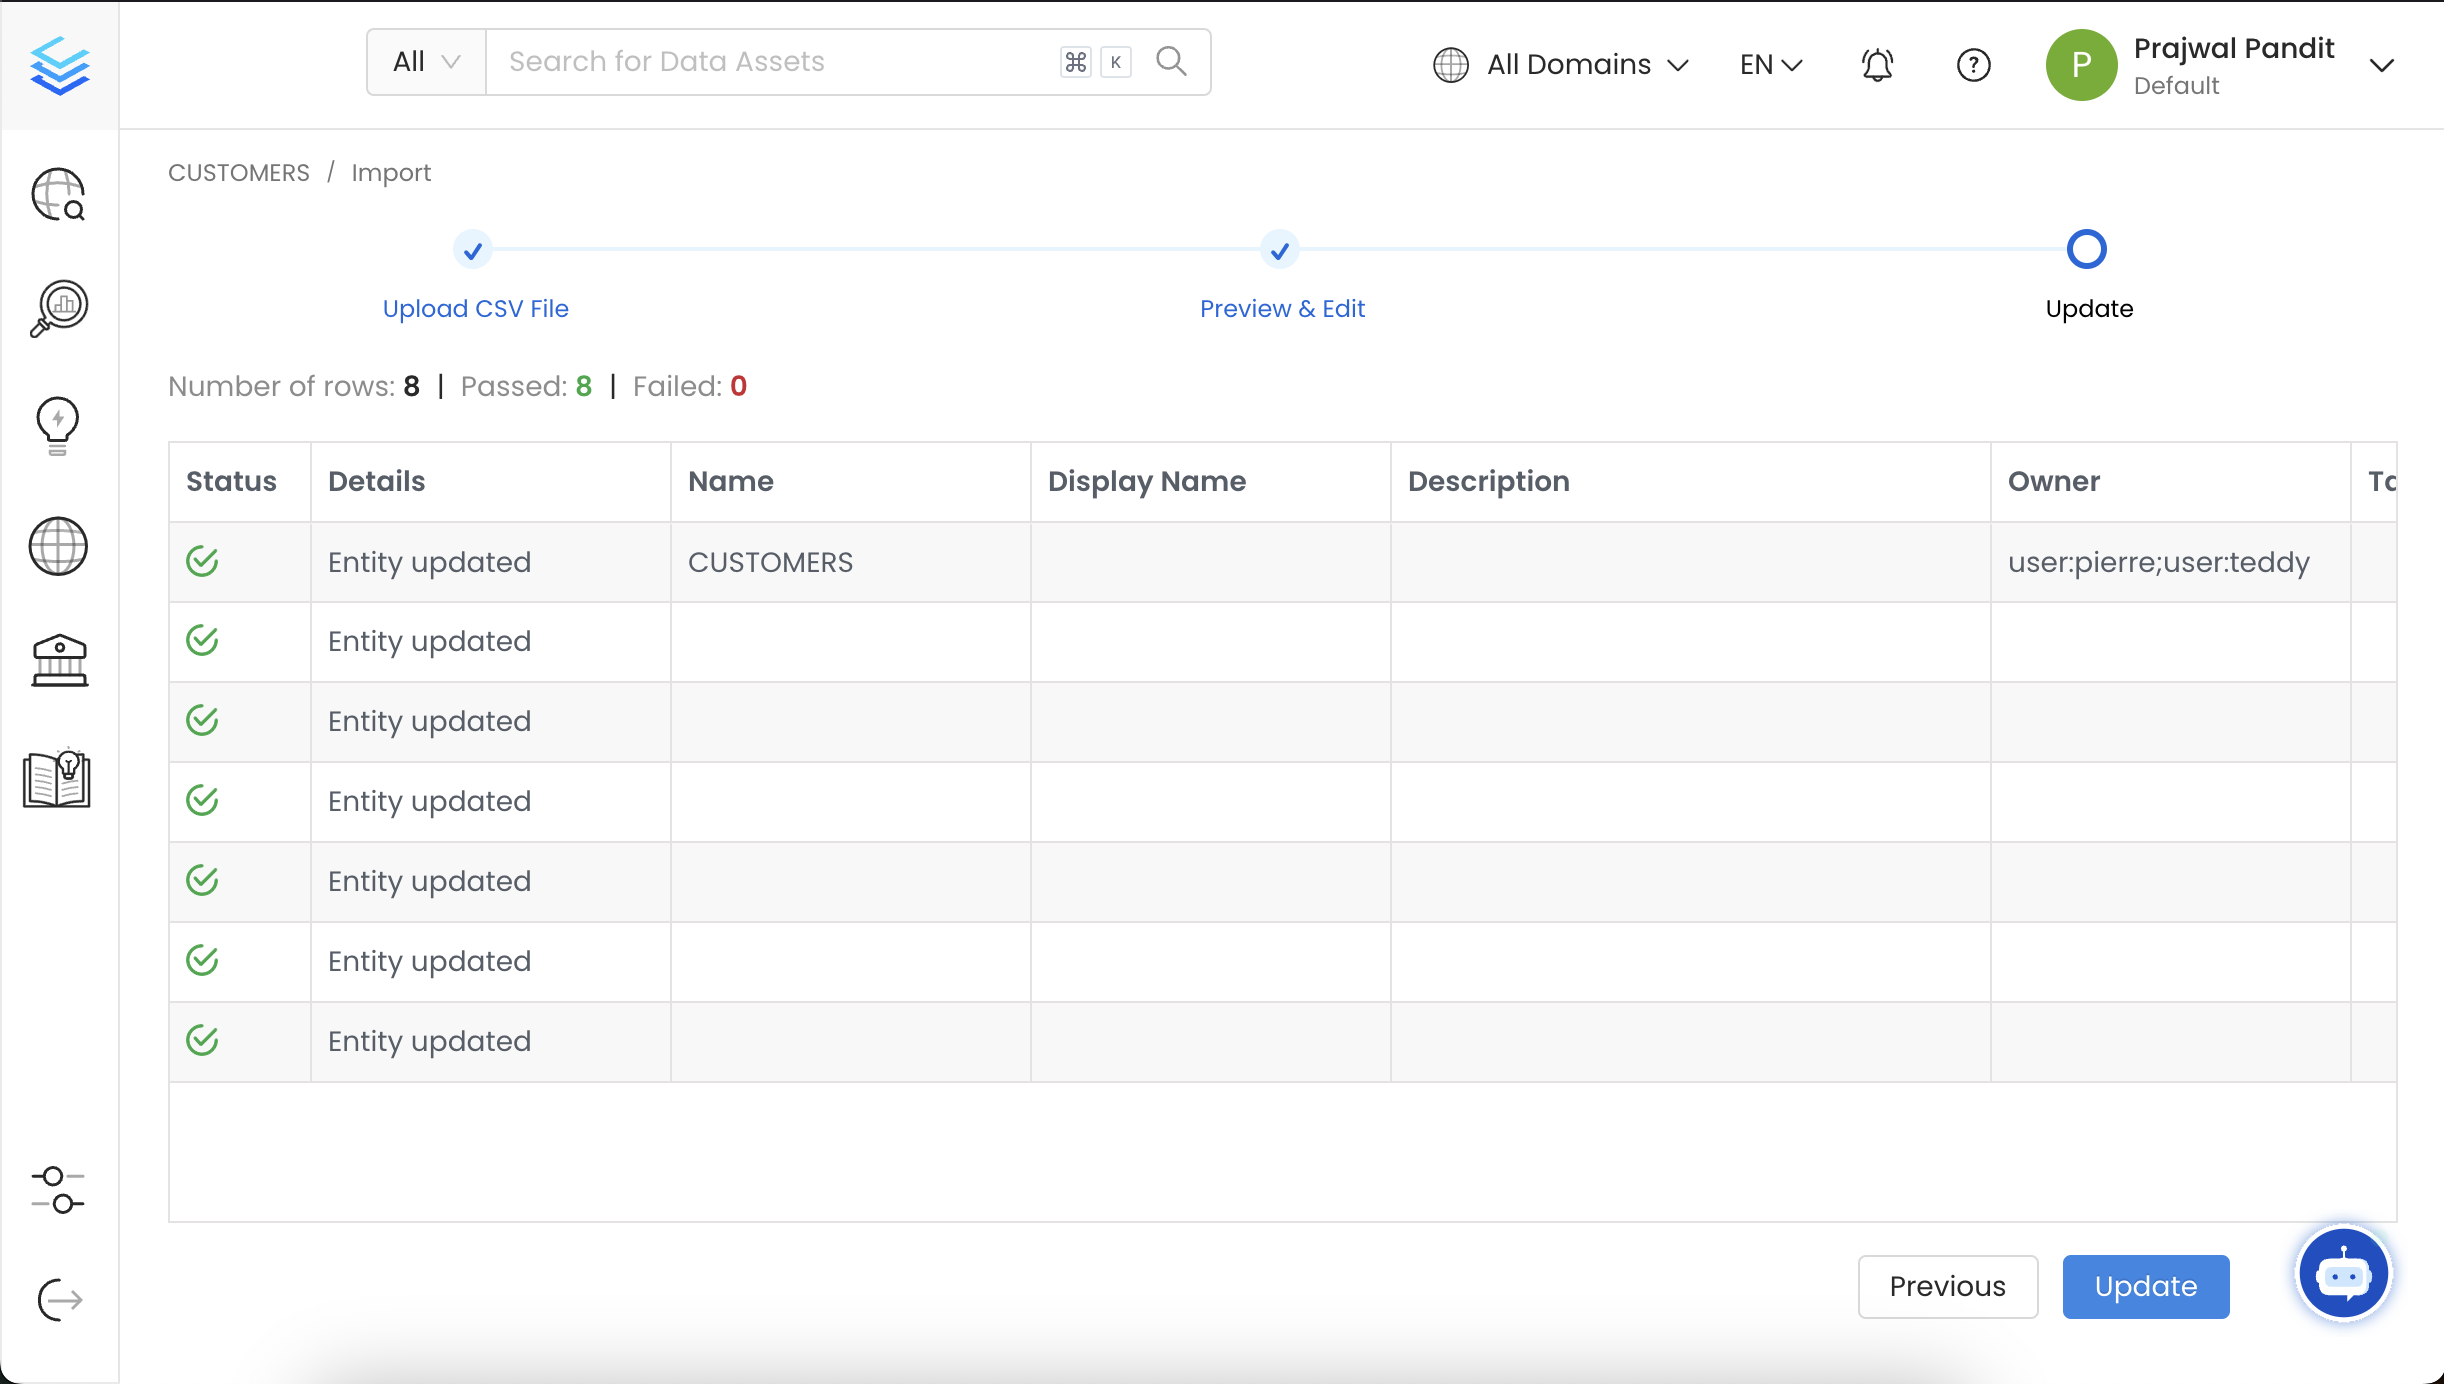Open the Explore search icon in sidebar
Image resolution: width=2444 pixels, height=1384 pixels.
[x=57, y=195]
